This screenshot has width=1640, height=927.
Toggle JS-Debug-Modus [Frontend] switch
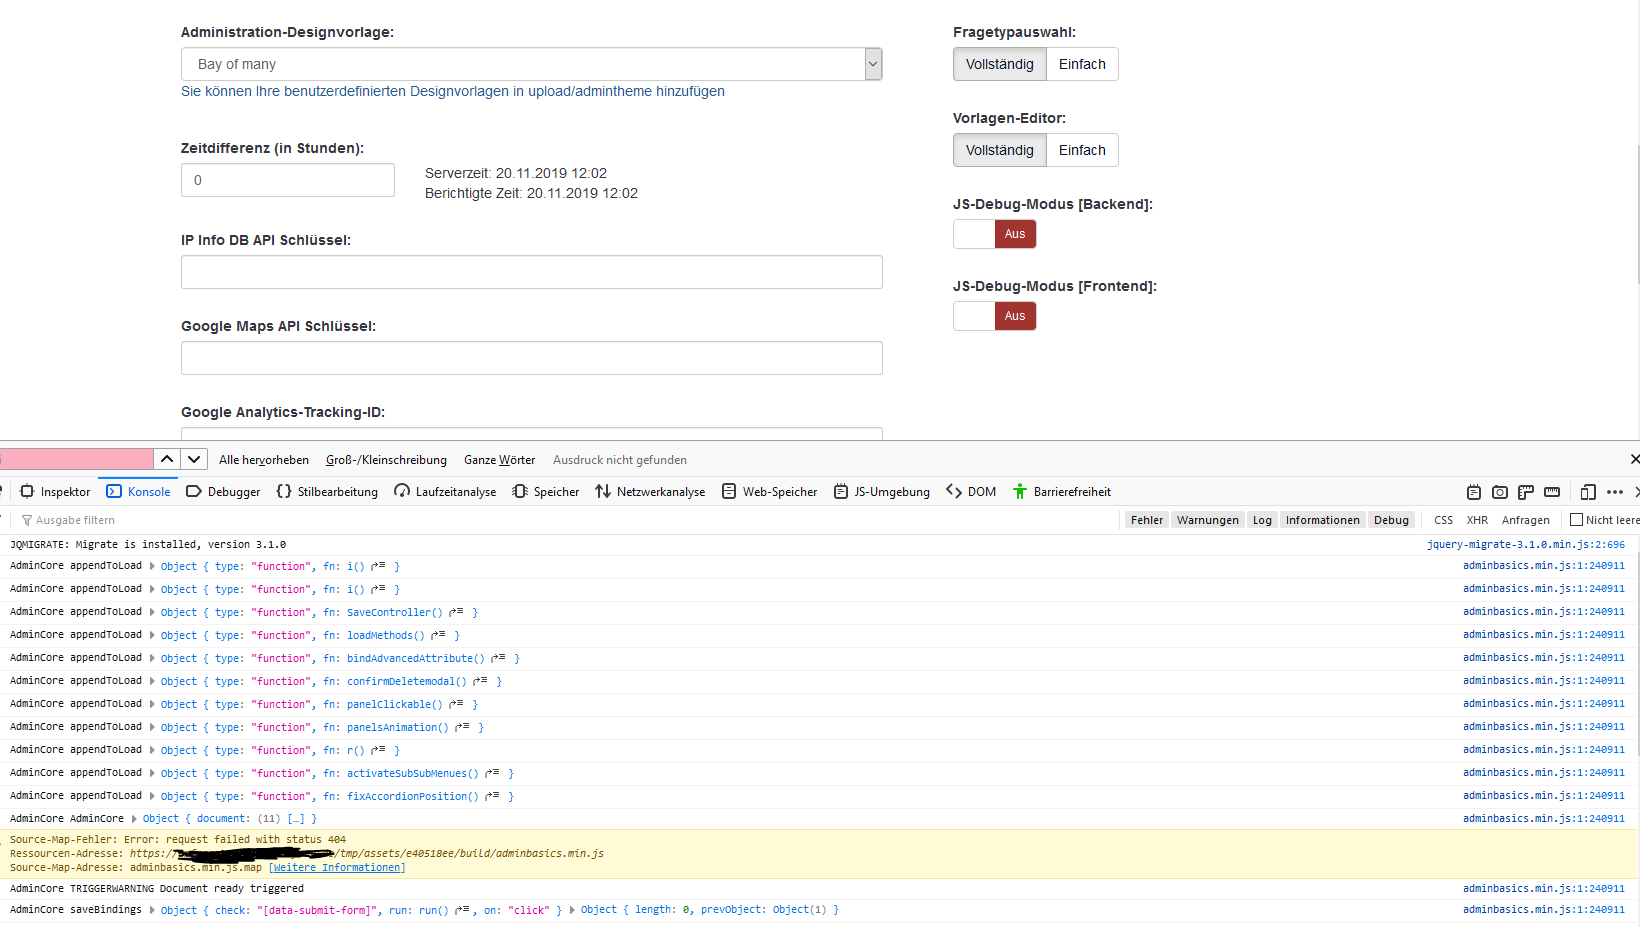(995, 316)
